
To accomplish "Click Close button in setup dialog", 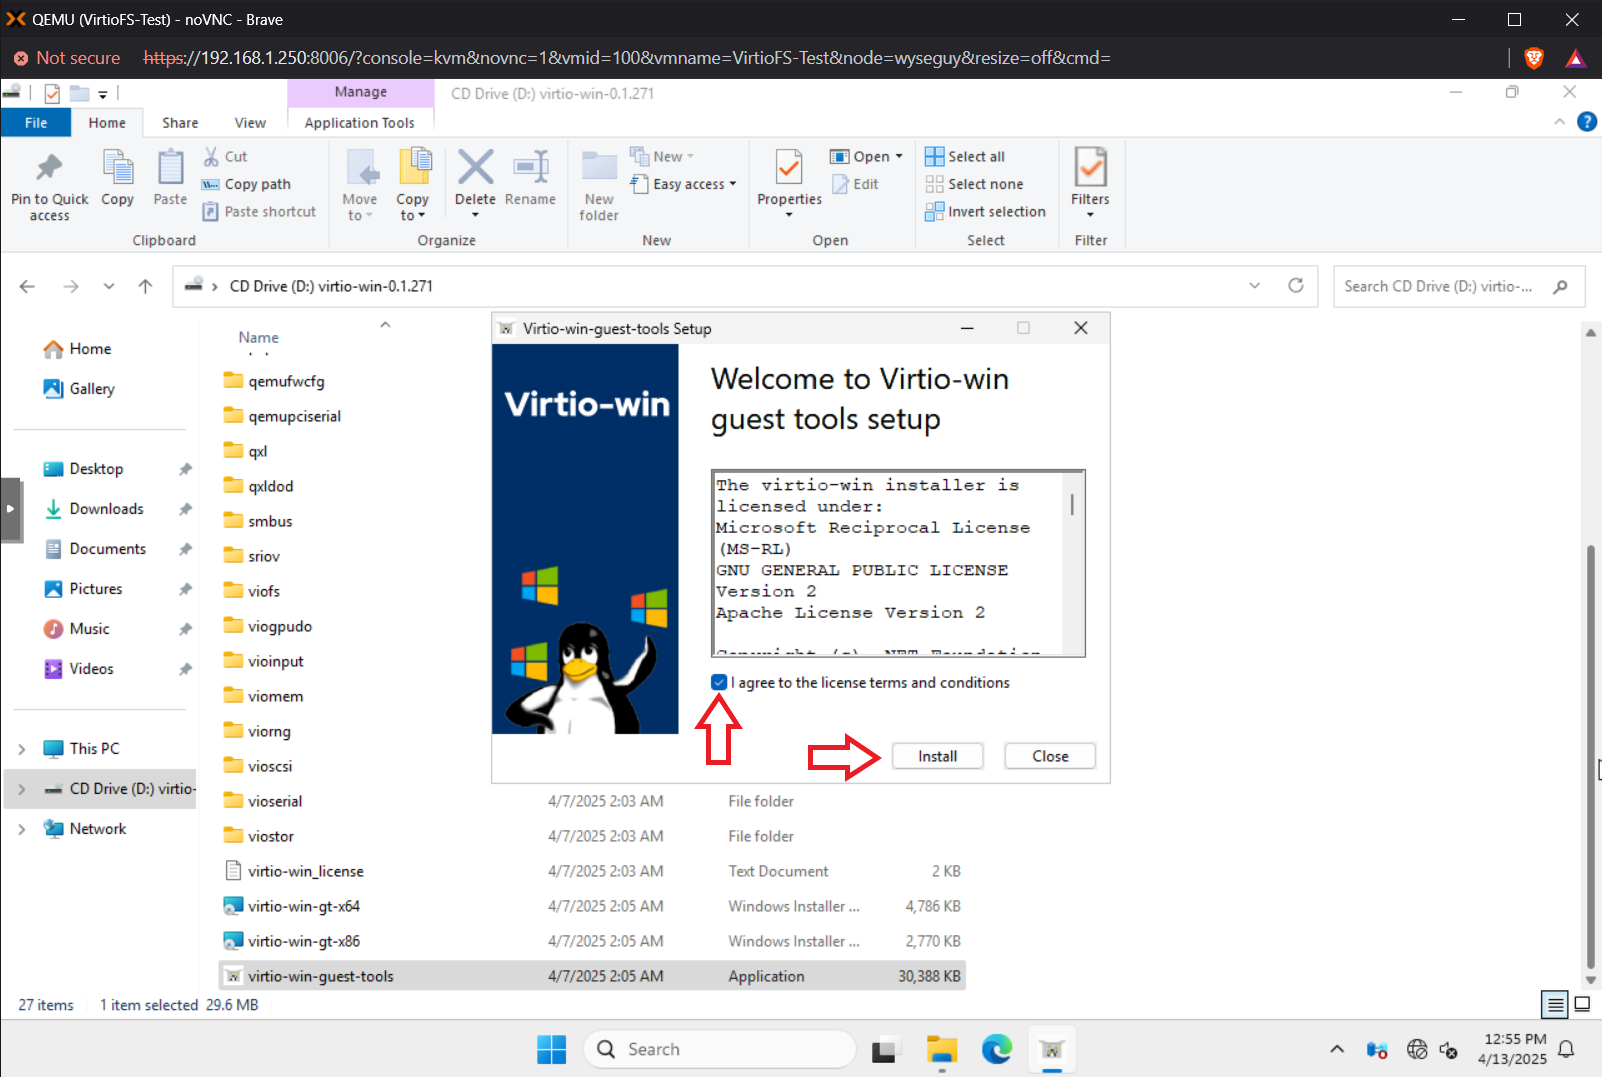I will click(1050, 756).
